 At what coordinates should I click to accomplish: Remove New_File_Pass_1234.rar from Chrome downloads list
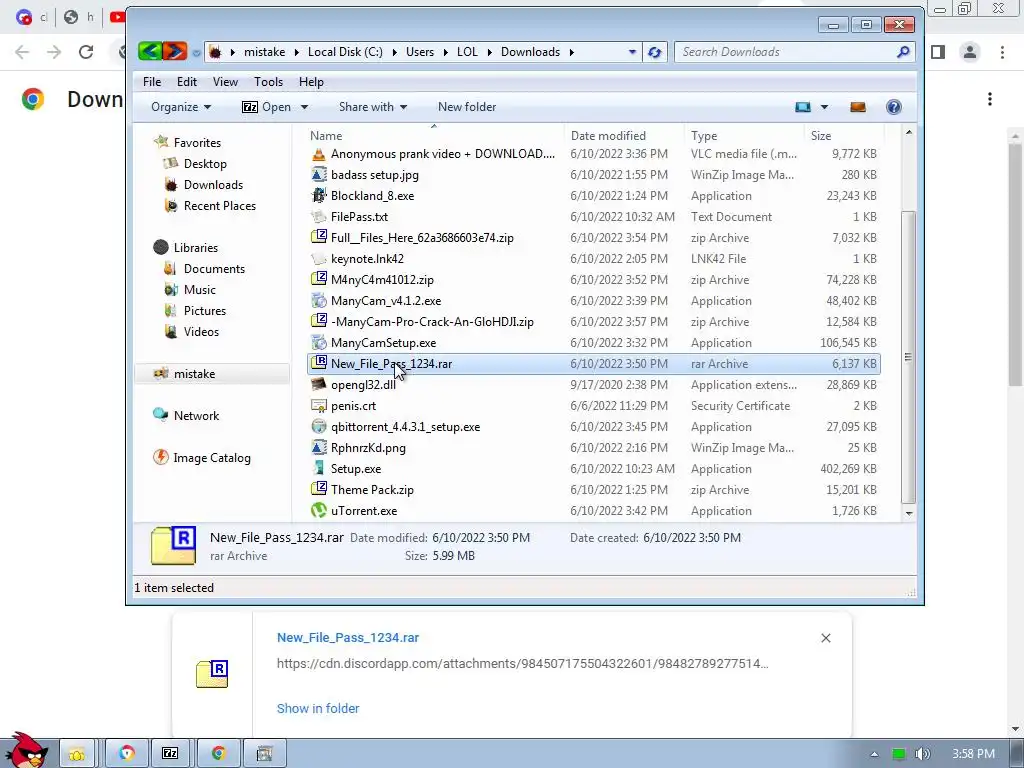tap(825, 638)
